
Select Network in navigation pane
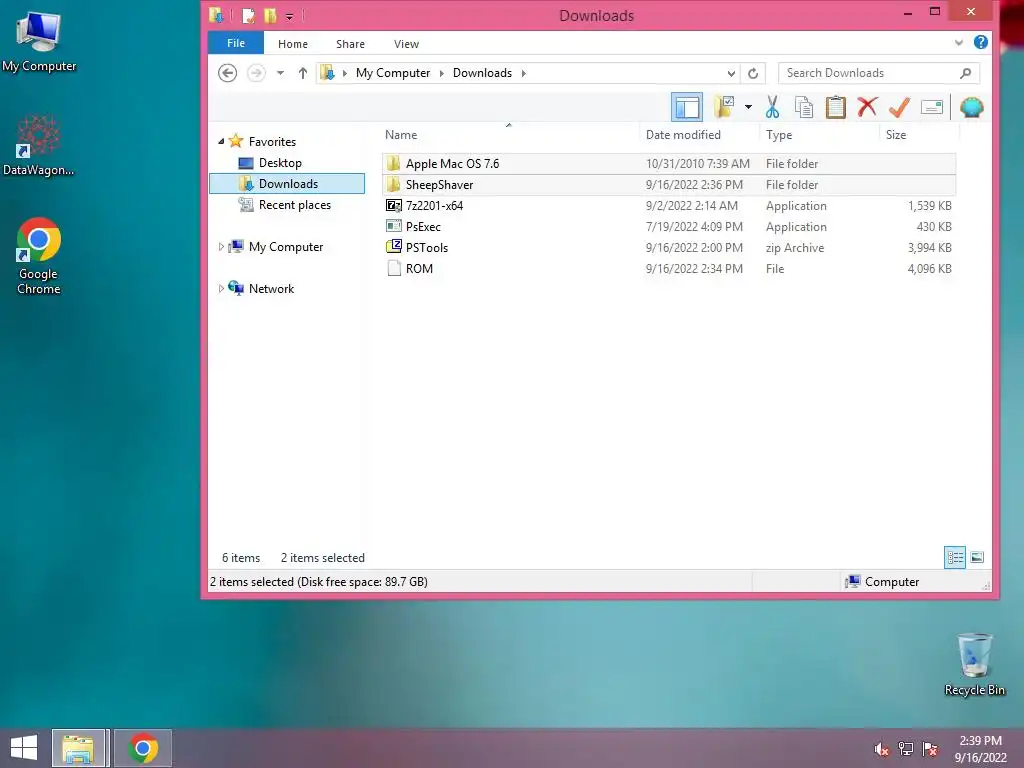271,289
